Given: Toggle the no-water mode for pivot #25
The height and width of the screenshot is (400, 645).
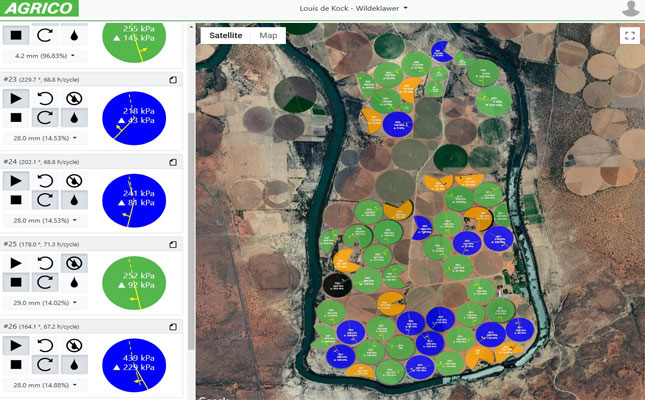Looking at the screenshot, I should [74, 263].
